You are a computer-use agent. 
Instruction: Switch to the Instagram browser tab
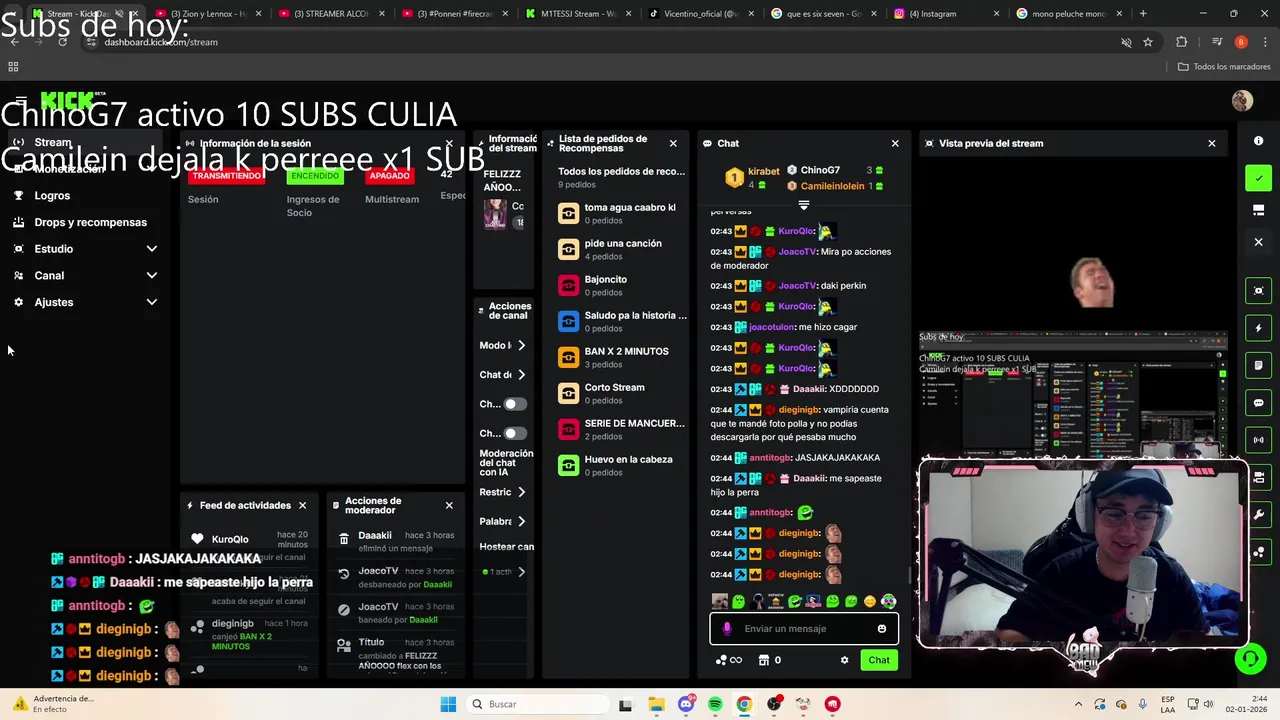(945, 14)
